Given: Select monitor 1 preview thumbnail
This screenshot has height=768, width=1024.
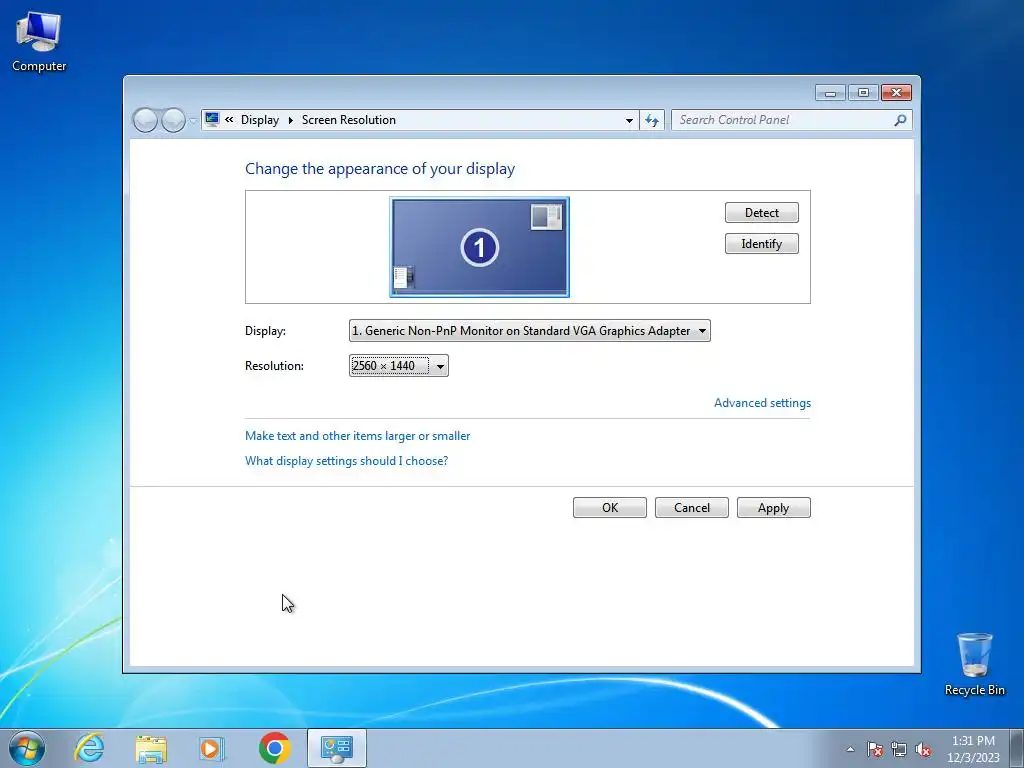Looking at the screenshot, I should (479, 247).
